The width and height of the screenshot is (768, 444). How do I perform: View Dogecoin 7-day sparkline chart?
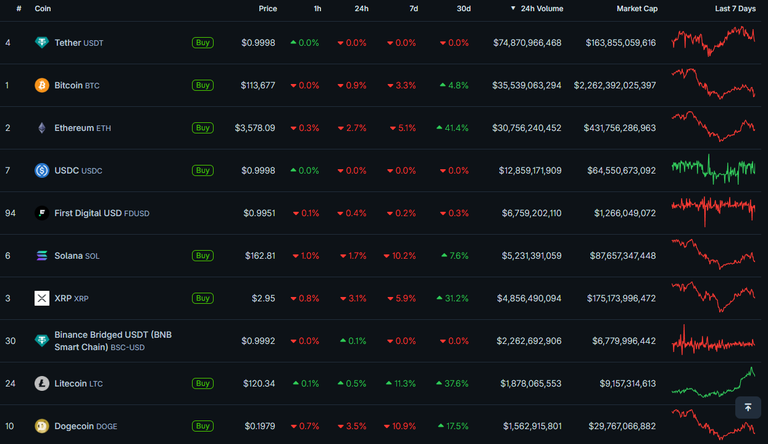pyautogui.click(x=713, y=424)
